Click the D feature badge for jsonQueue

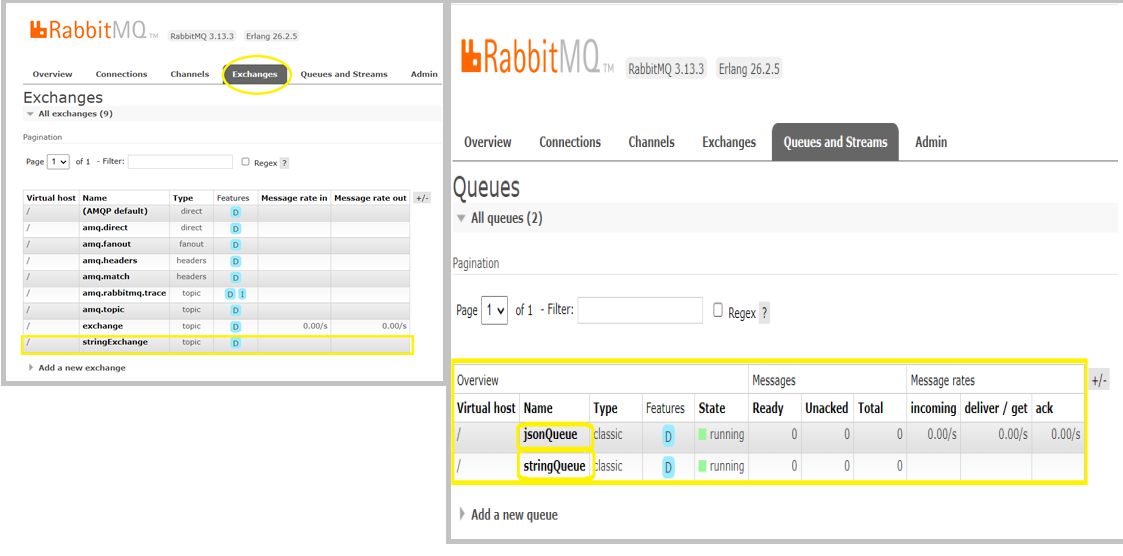[668, 436]
